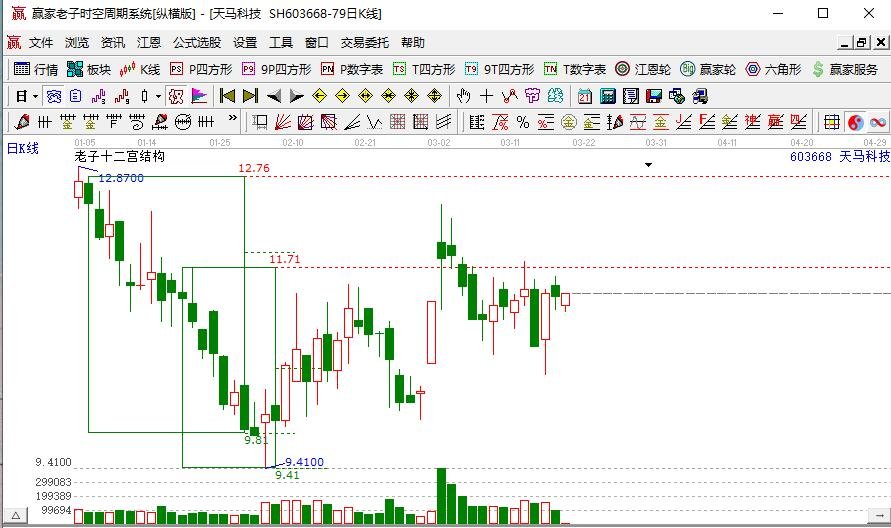Minimize the inner document window
Viewport: 891px width, 528px height.
[x=846, y=43]
